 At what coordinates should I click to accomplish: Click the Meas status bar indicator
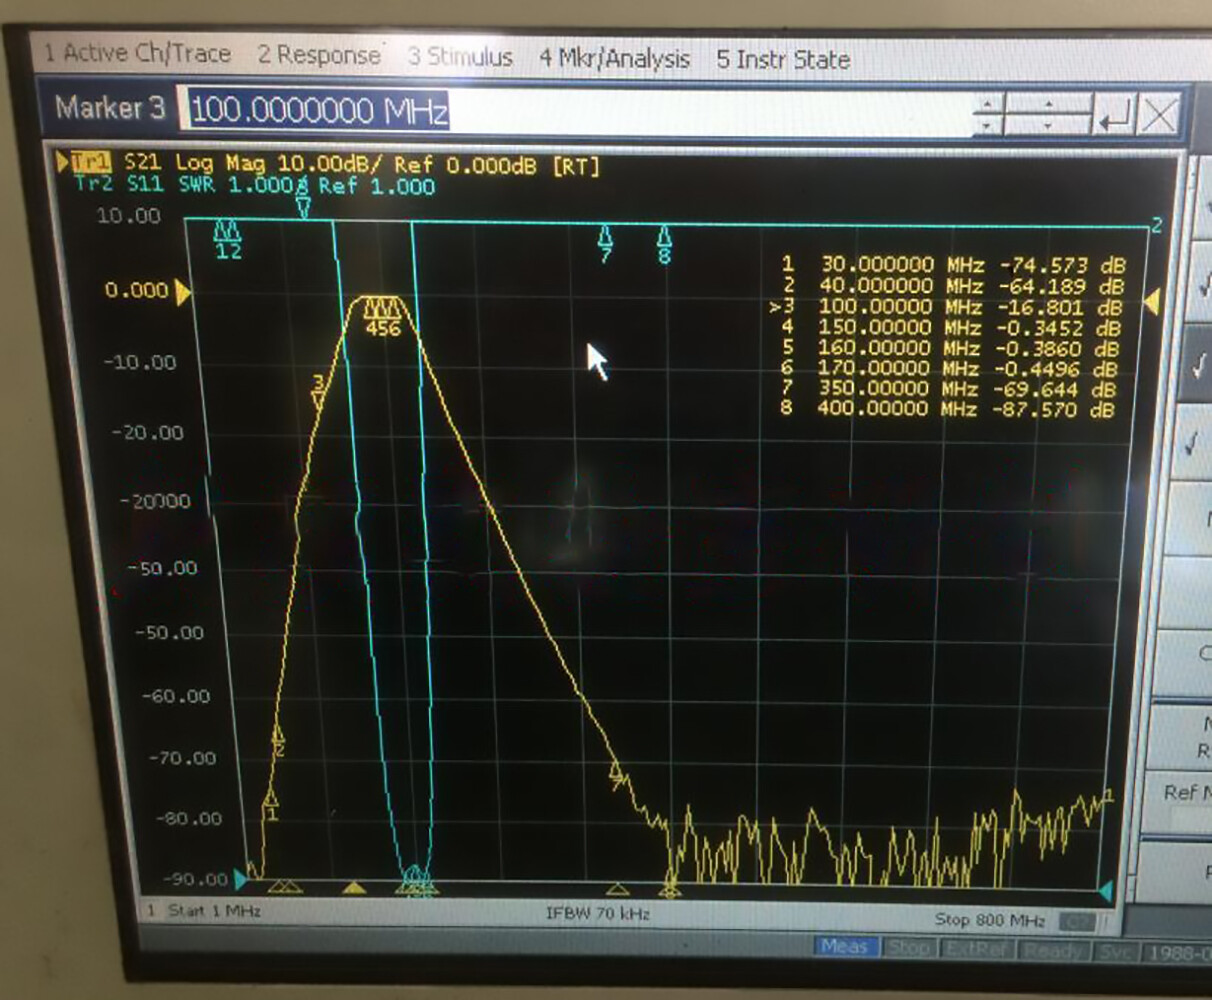point(845,946)
